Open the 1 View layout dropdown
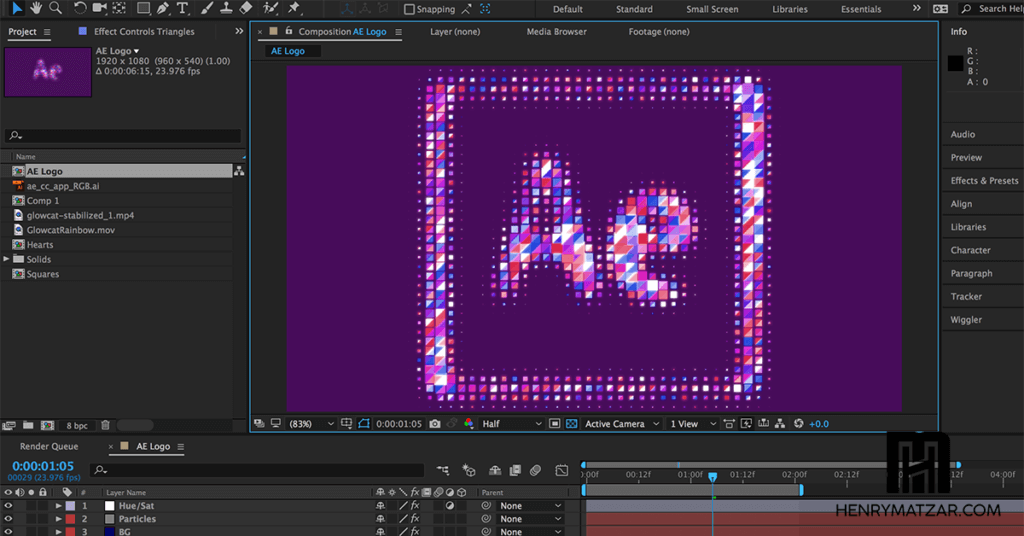Image resolution: width=1024 pixels, height=536 pixels. [693, 424]
